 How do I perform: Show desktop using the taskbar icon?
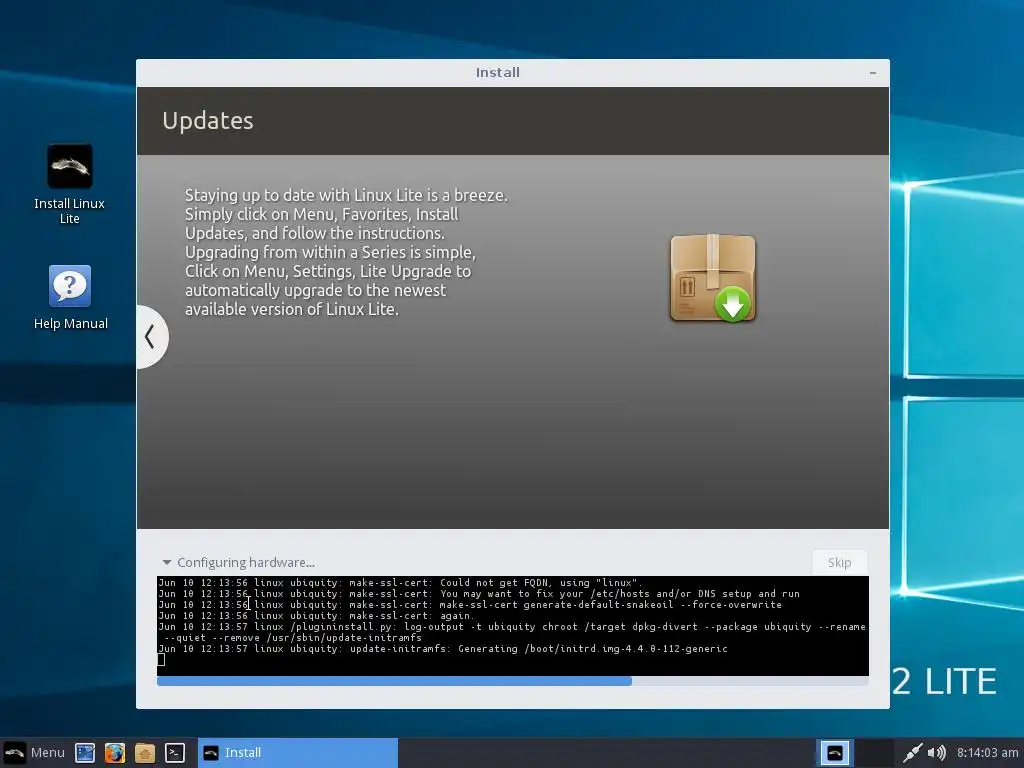click(x=85, y=753)
